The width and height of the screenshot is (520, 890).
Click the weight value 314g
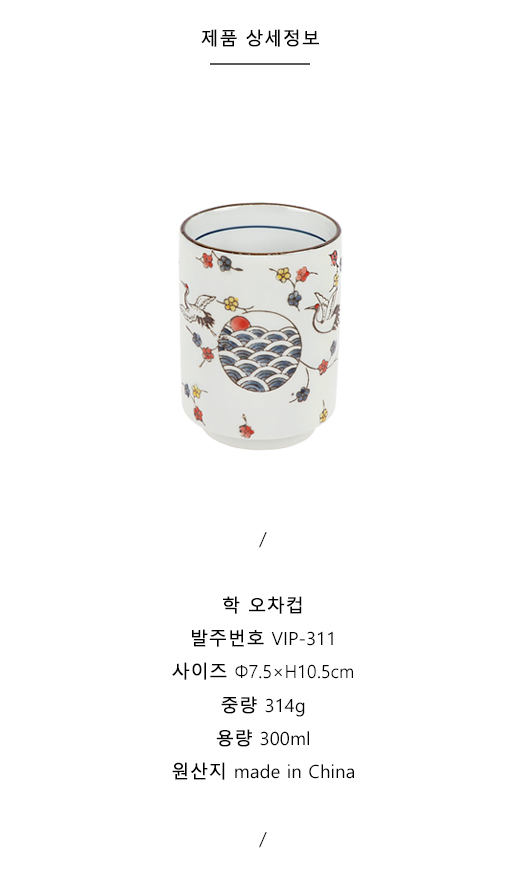click(286, 706)
